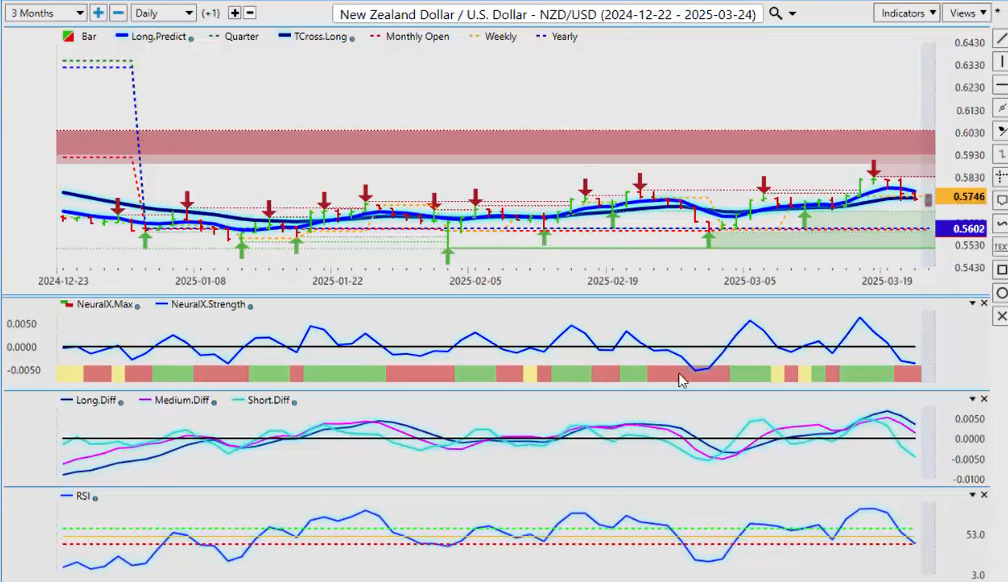The height and width of the screenshot is (582, 1008).
Task: Click the magnifier symbol search icon
Action: 777,13
